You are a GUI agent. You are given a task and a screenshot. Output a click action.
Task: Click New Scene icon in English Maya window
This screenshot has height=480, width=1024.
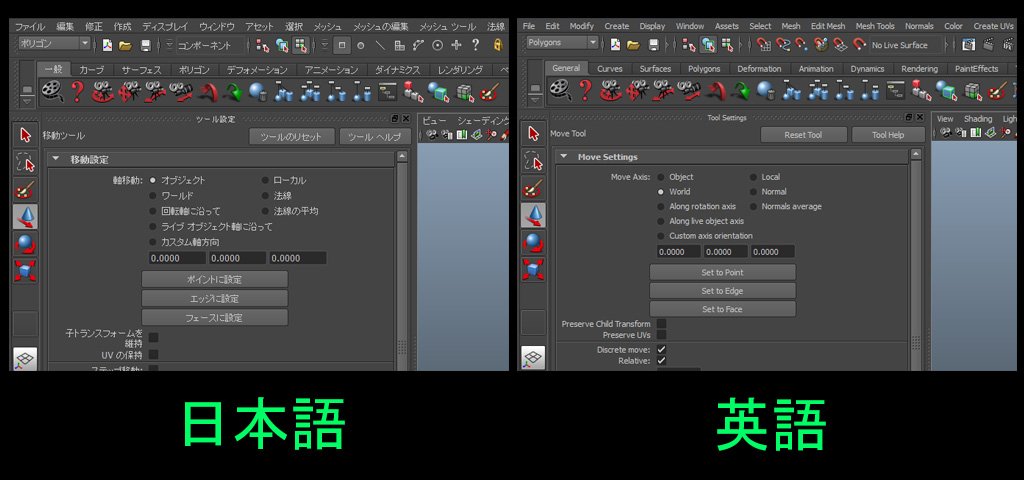615,45
